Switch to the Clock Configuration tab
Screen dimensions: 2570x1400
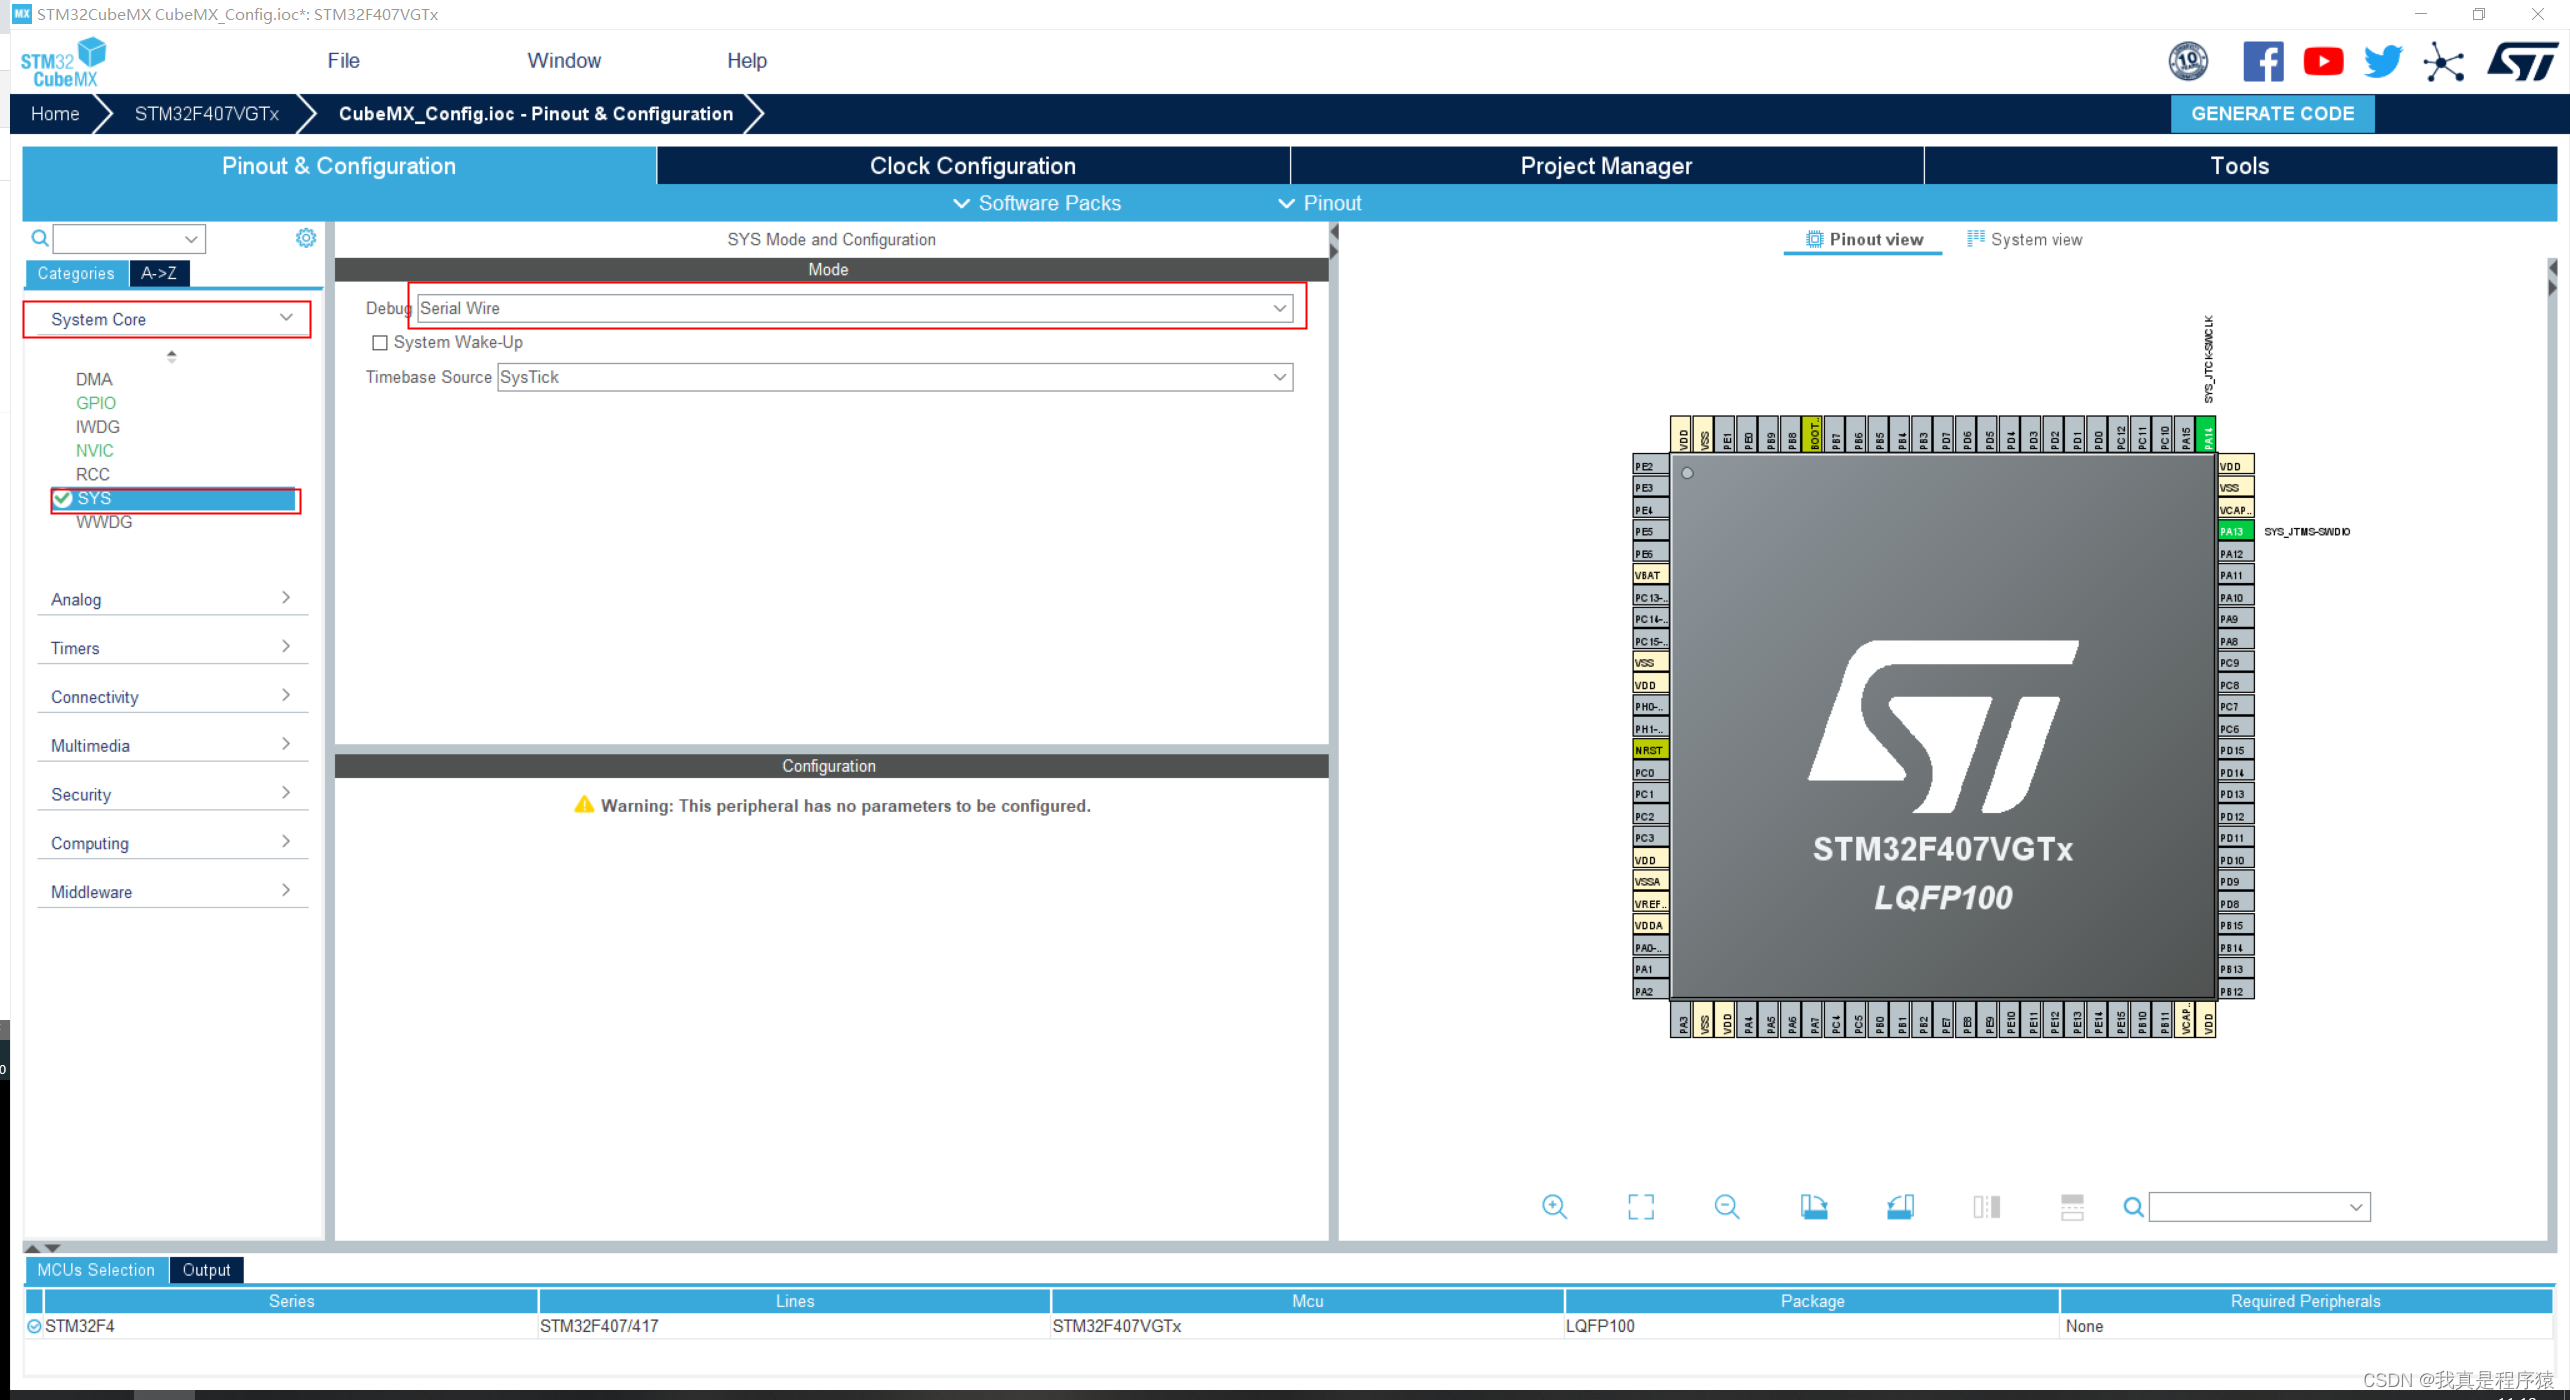(973, 166)
